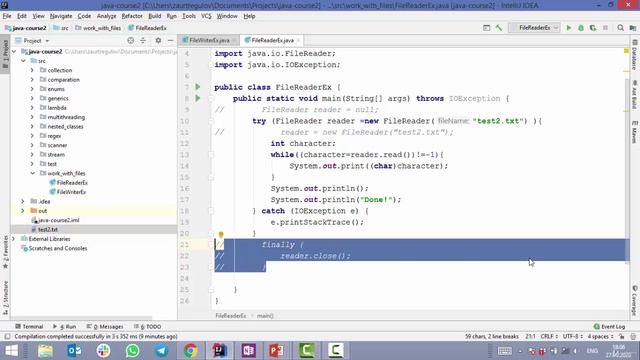The height and width of the screenshot is (360, 640).
Task: Toggle the Ant Build side panel
Action: pos(635,95)
